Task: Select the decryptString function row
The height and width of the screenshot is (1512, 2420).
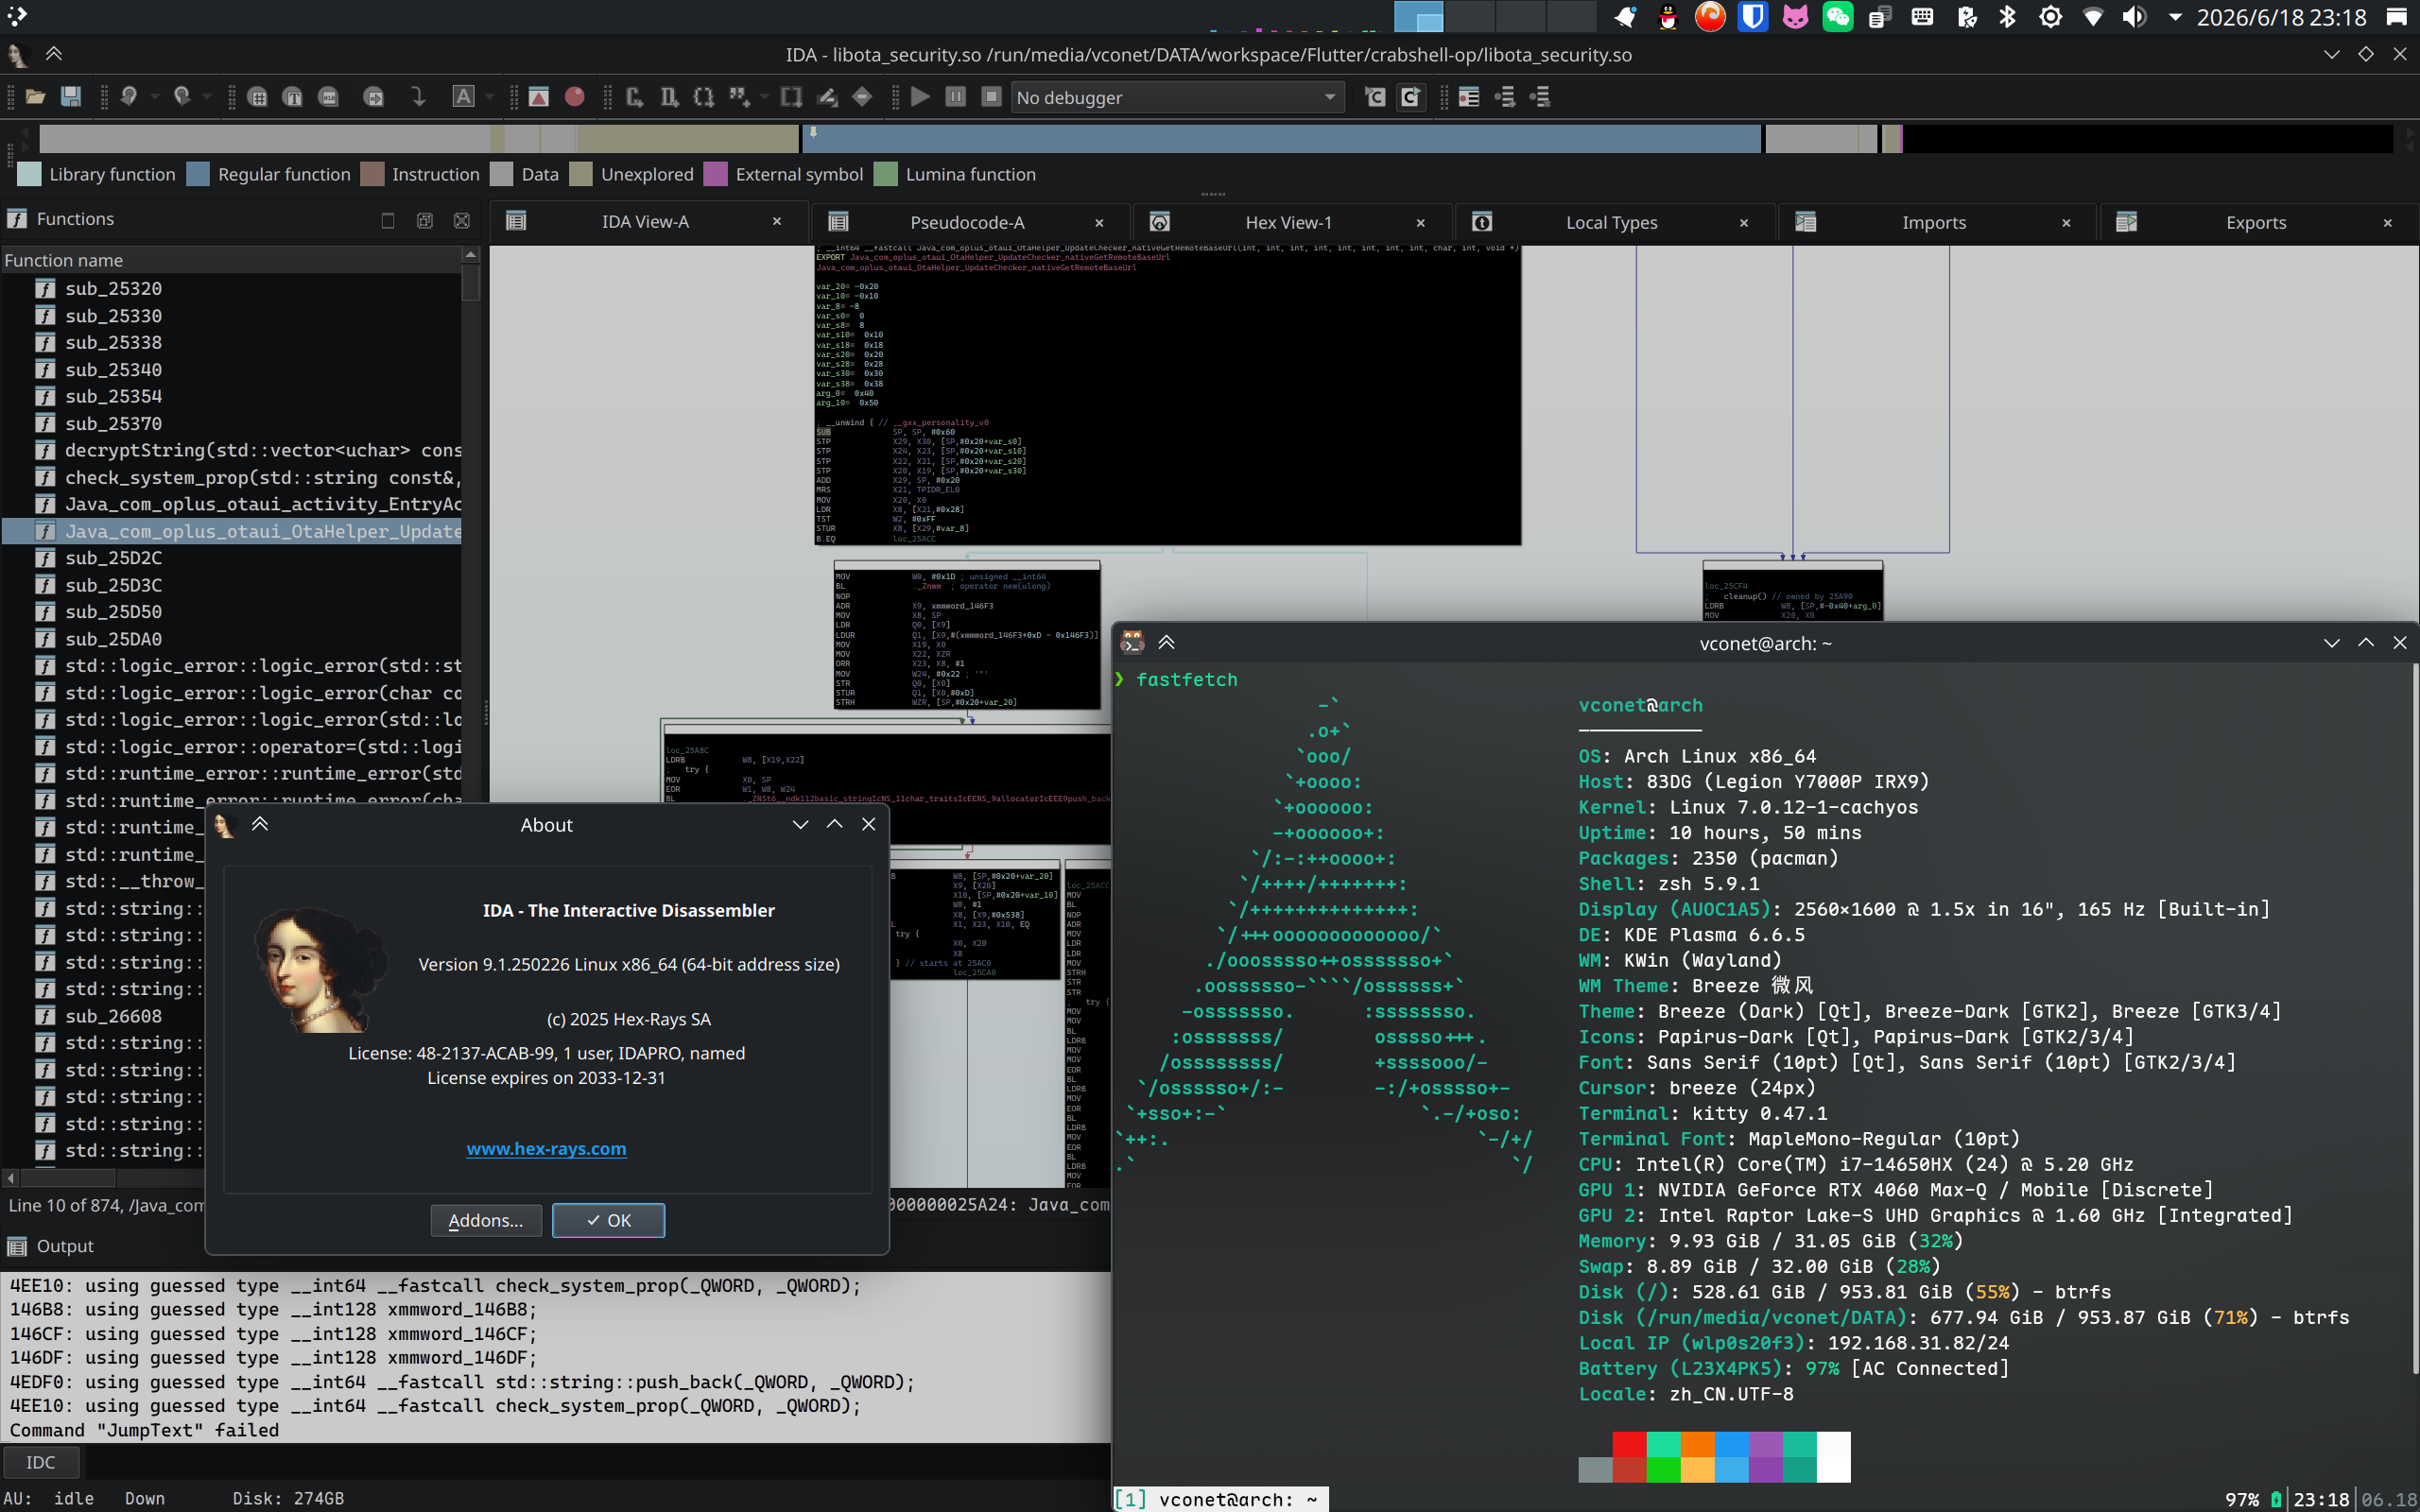Action: click(x=232, y=450)
